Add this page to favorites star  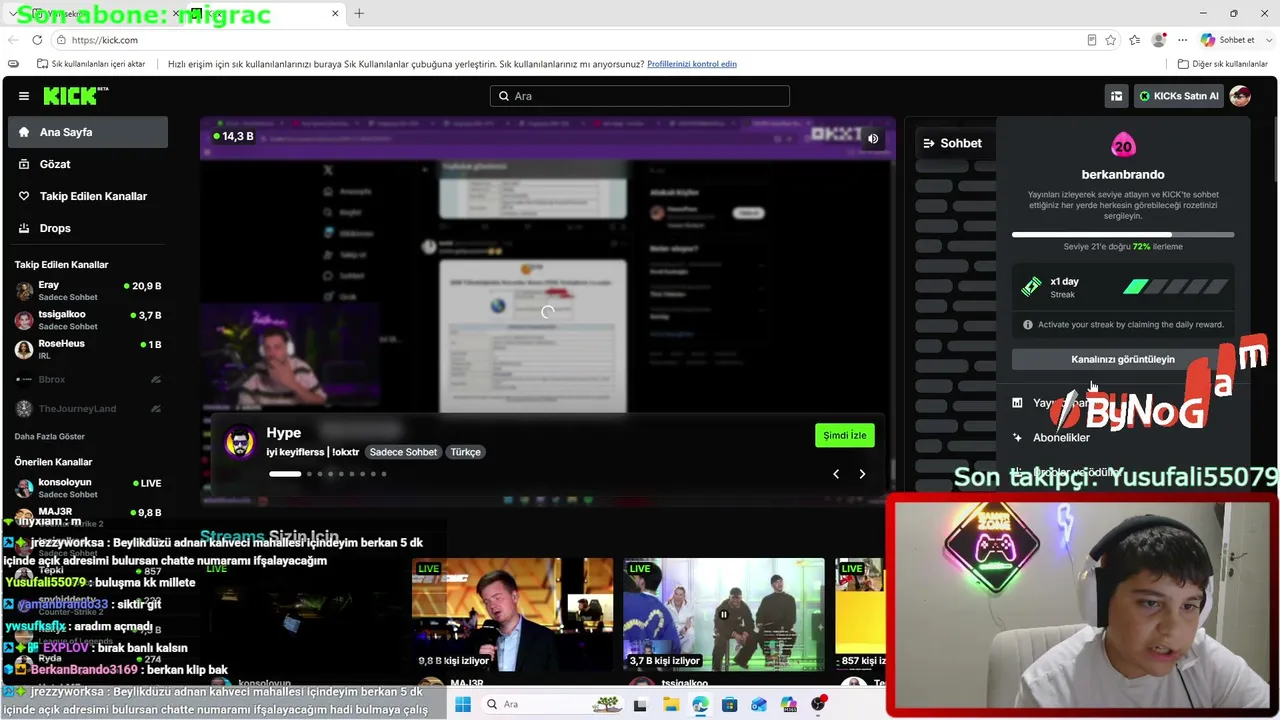[x=1110, y=40]
